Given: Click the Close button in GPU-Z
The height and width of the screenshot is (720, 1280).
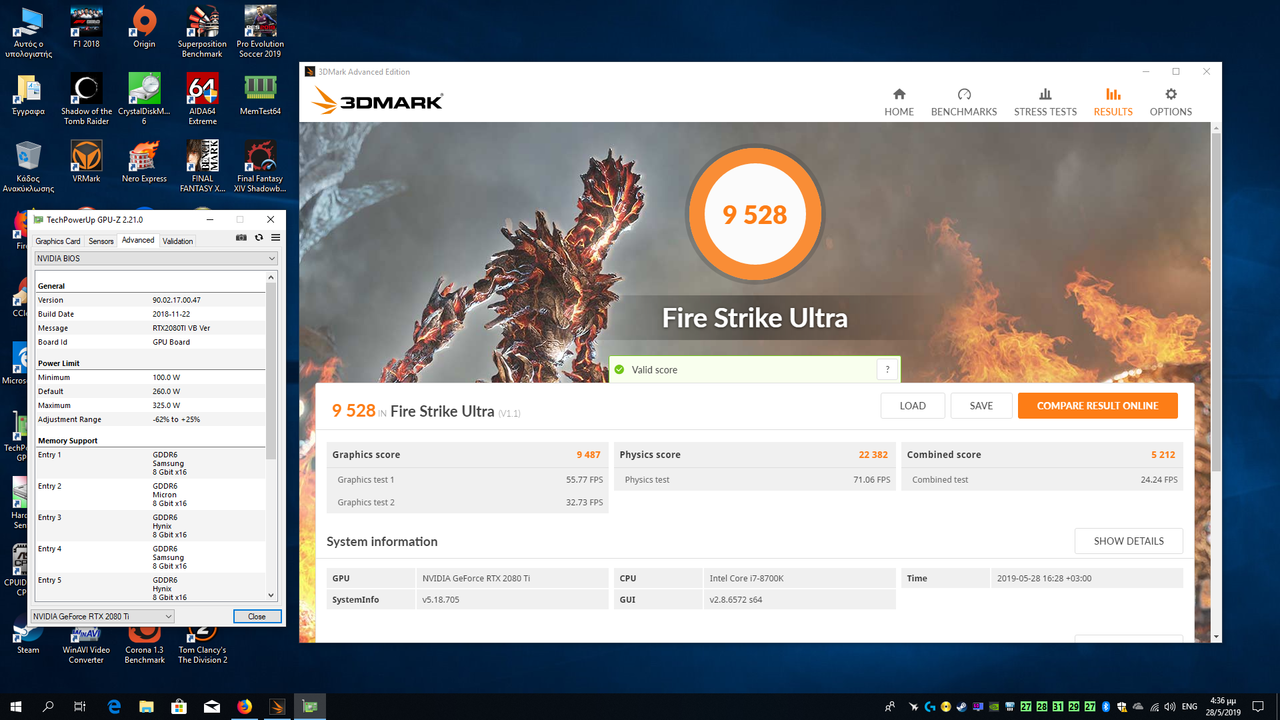Looking at the screenshot, I should pos(257,616).
